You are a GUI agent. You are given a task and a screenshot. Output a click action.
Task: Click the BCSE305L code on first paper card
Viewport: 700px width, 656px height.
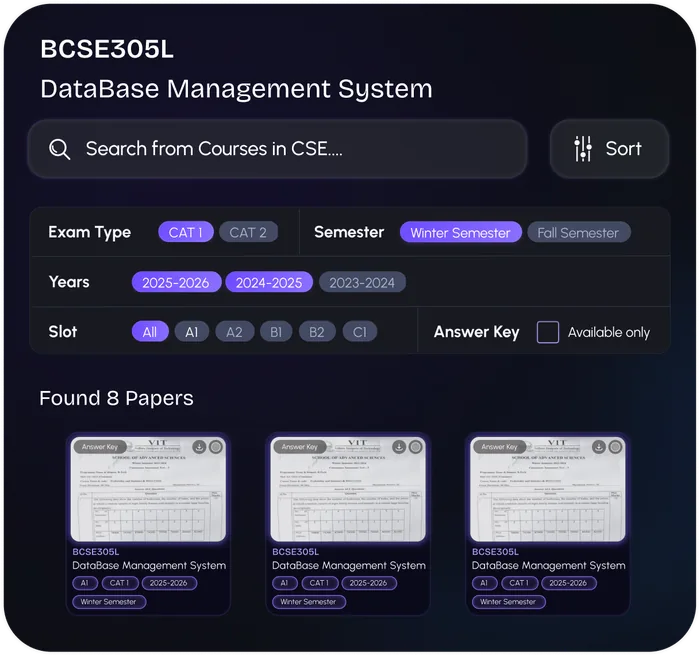click(96, 552)
